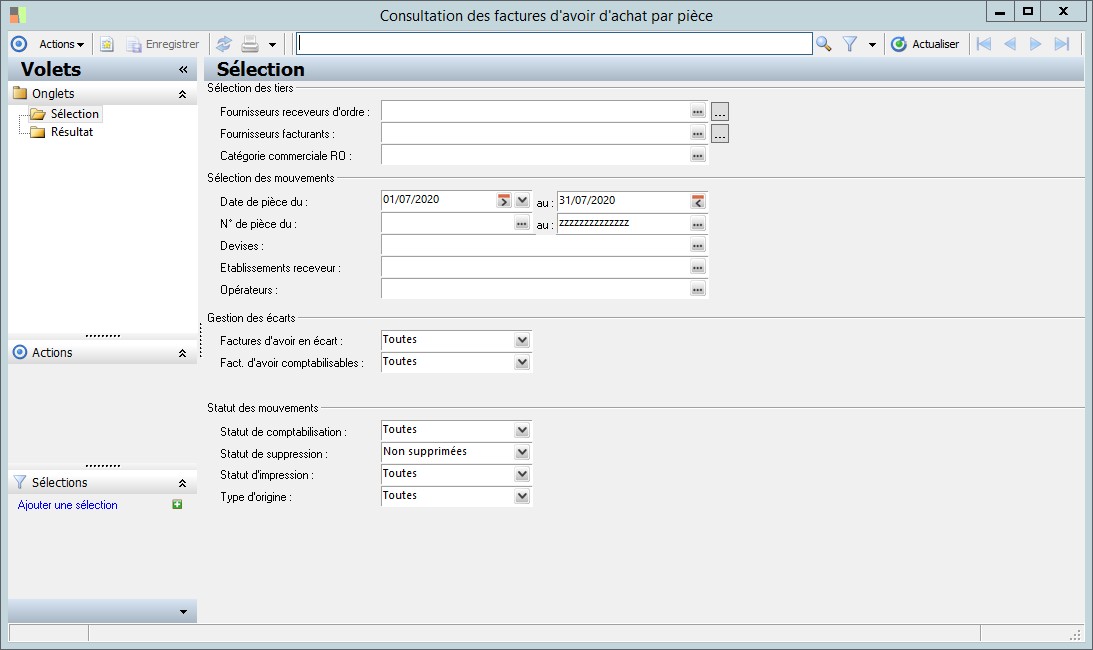
Task: Collapse the Sélections panel section
Action: (182, 483)
